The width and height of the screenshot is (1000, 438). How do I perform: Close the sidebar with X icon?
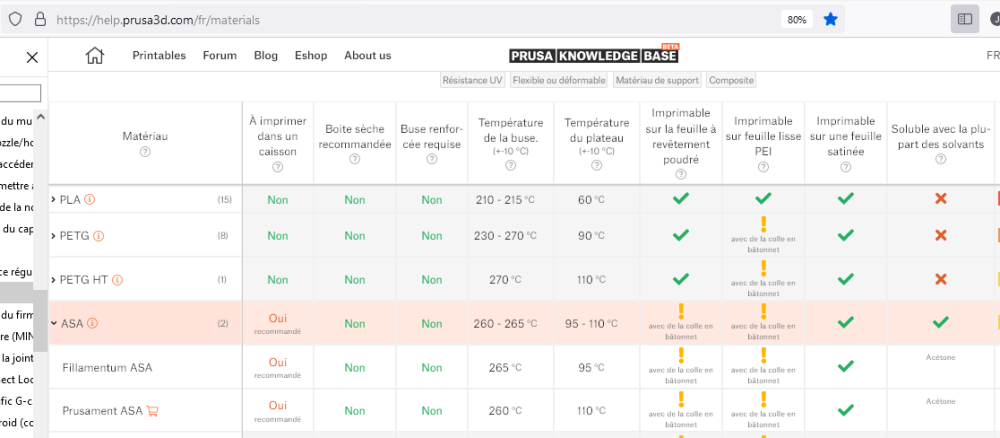click(x=32, y=58)
